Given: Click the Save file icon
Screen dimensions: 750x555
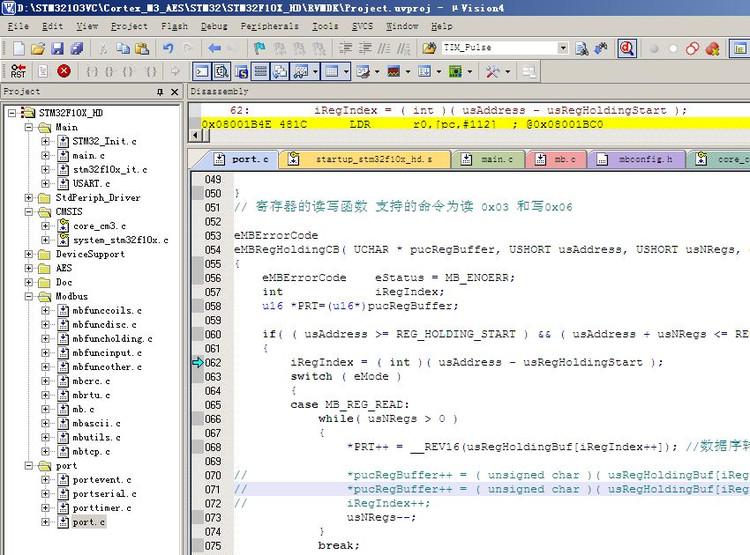Looking at the screenshot, I should pos(59,48).
